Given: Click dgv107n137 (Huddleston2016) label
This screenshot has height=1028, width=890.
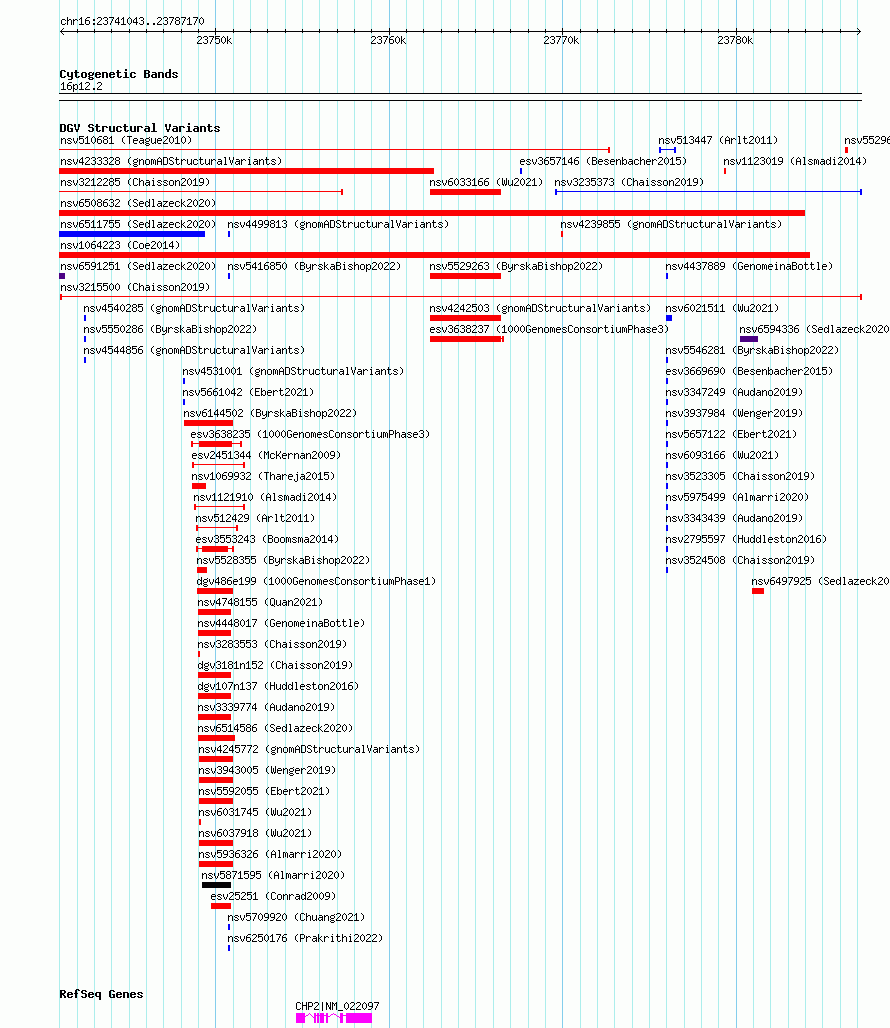Looking at the screenshot, I should click(x=278, y=686).
